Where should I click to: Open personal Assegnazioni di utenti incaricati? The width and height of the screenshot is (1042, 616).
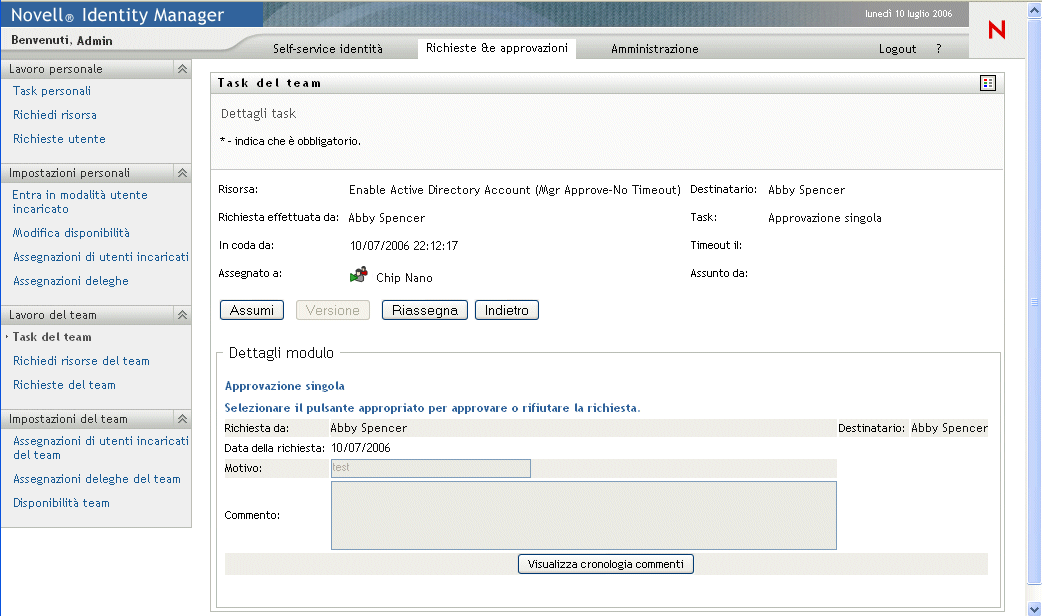pos(101,257)
